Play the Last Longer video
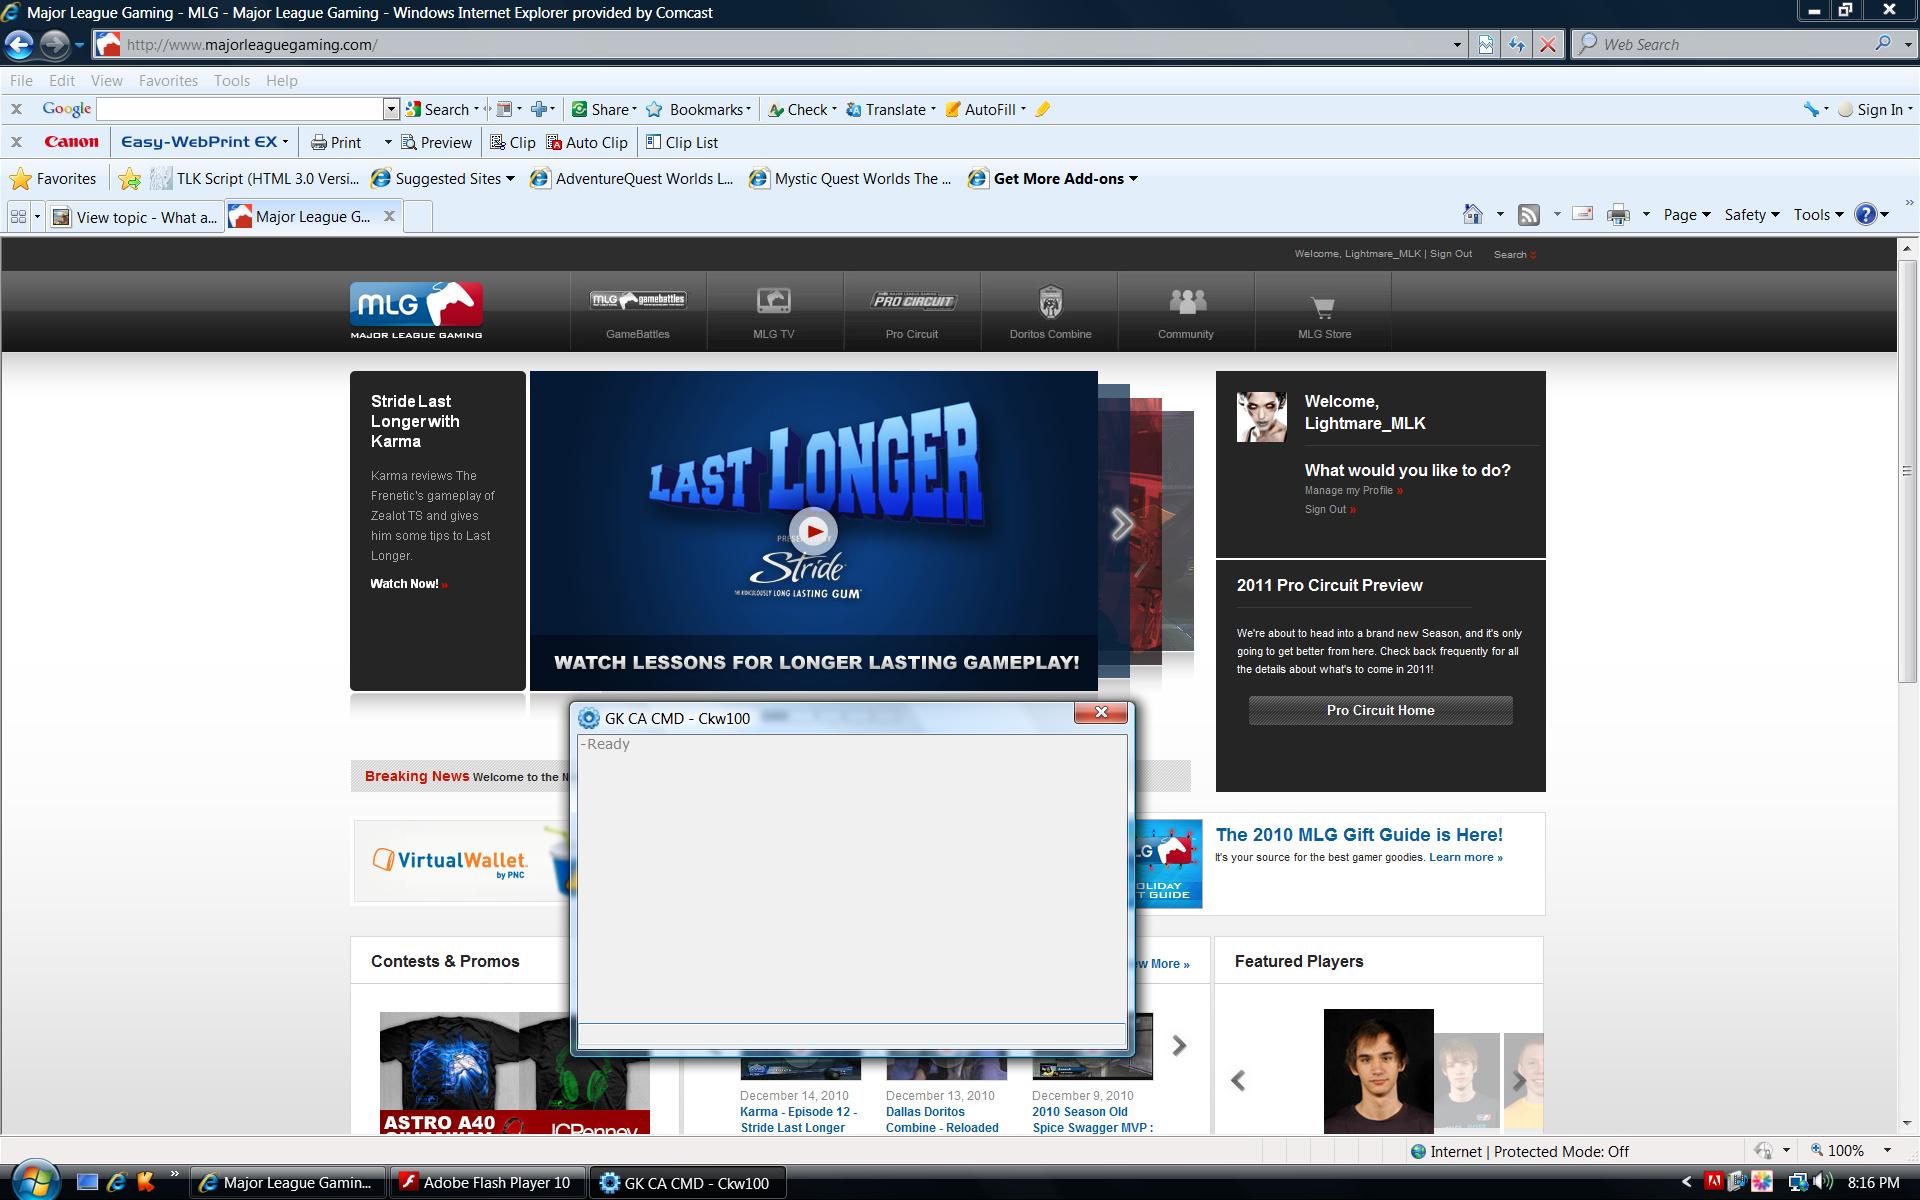 (813, 531)
